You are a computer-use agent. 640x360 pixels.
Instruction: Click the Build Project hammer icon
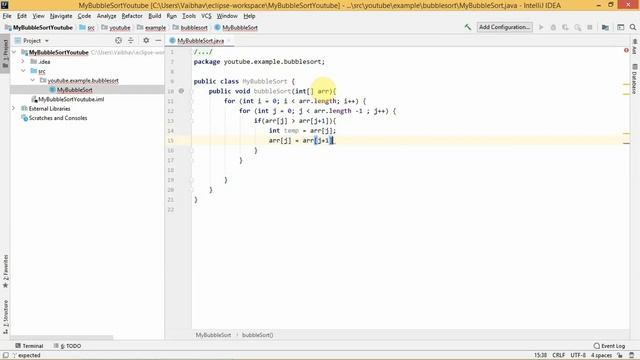coord(468,27)
